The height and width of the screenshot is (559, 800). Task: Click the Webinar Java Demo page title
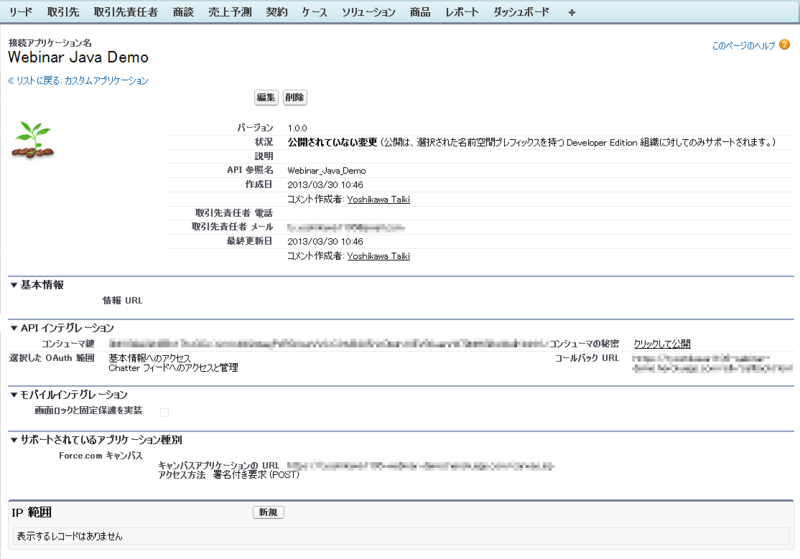[78, 57]
